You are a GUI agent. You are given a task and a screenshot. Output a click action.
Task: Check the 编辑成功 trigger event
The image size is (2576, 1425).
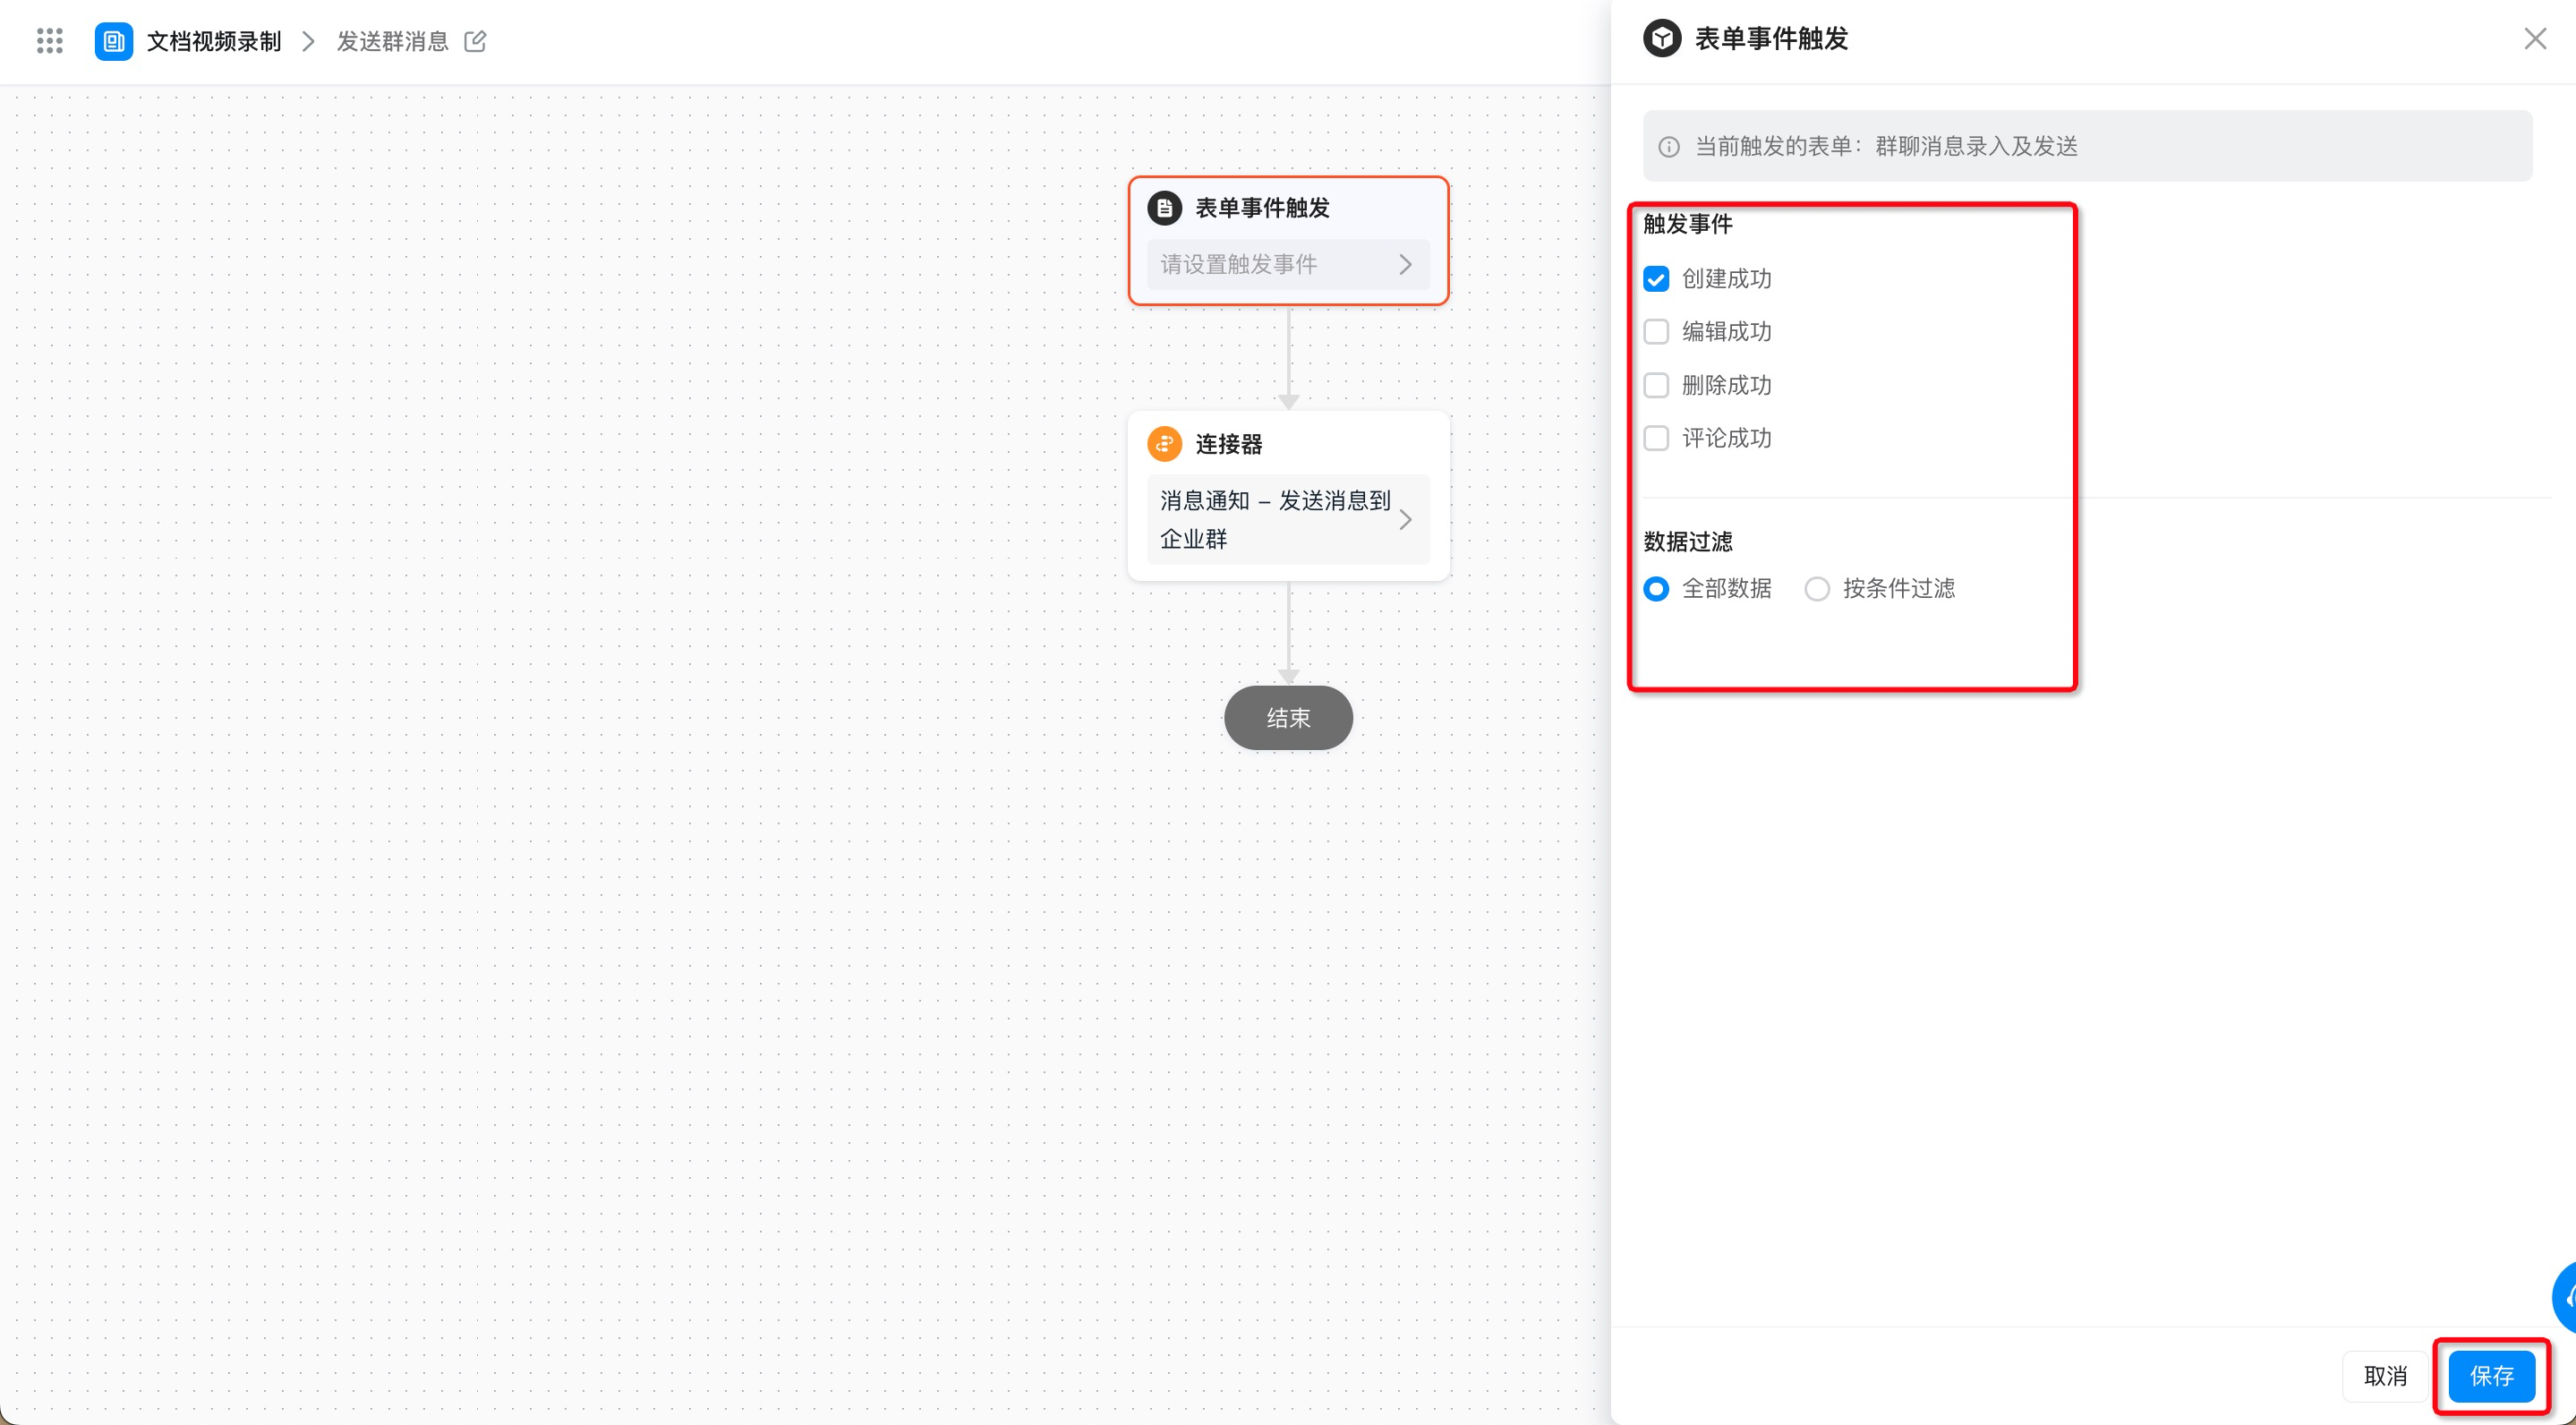[x=1656, y=332]
